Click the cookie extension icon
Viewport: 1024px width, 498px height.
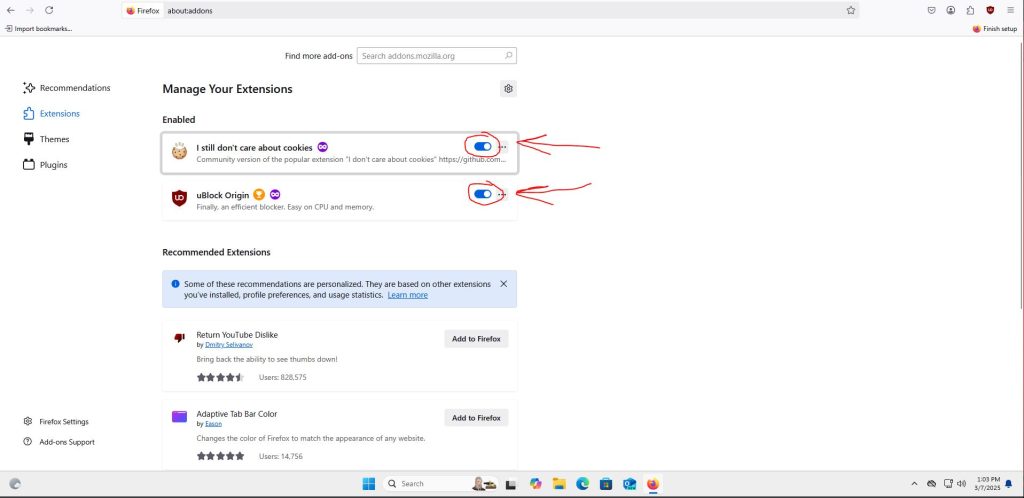tap(180, 151)
